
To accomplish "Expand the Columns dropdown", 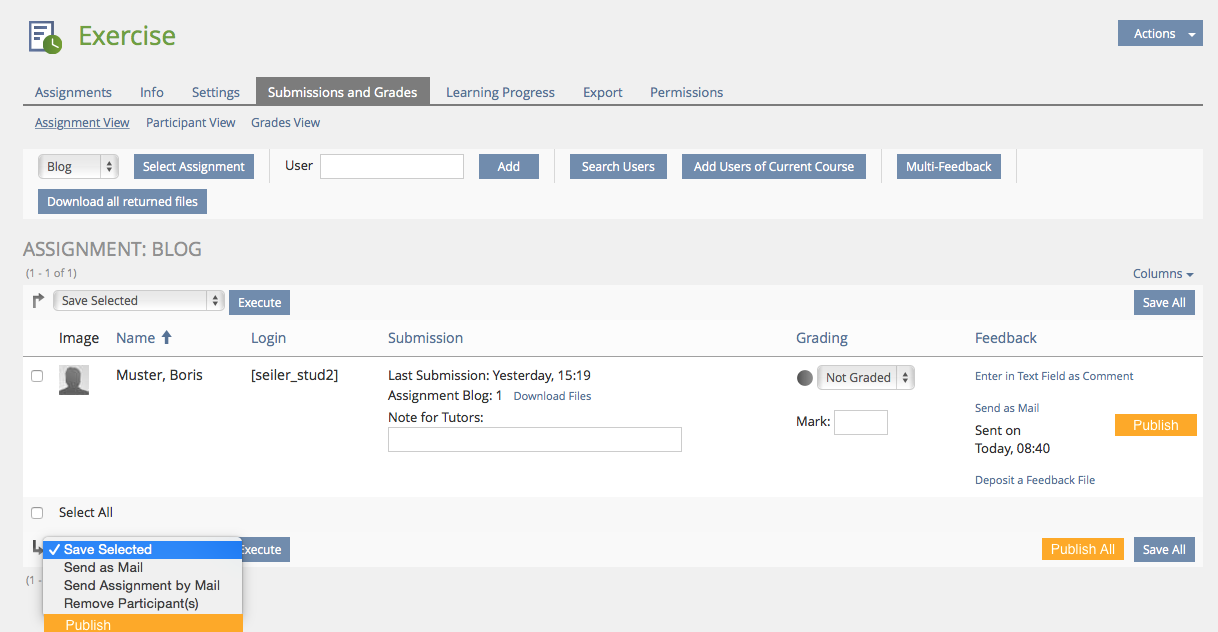I will click(1162, 274).
